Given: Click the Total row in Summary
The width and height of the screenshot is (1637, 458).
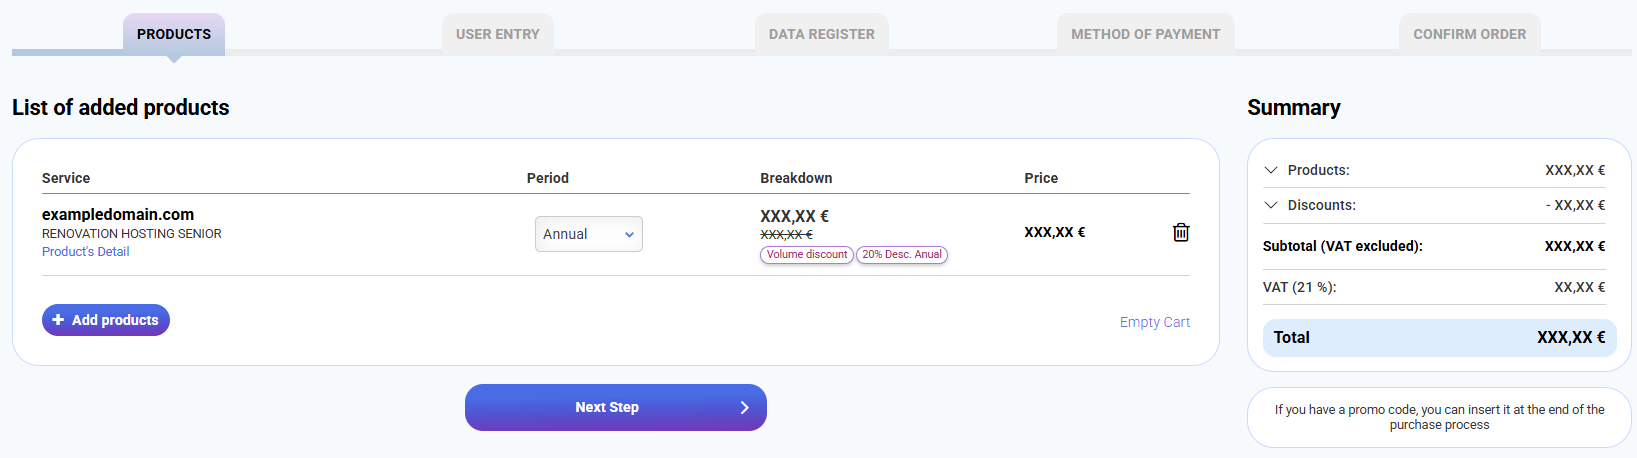Looking at the screenshot, I should [x=1439, y=338].
